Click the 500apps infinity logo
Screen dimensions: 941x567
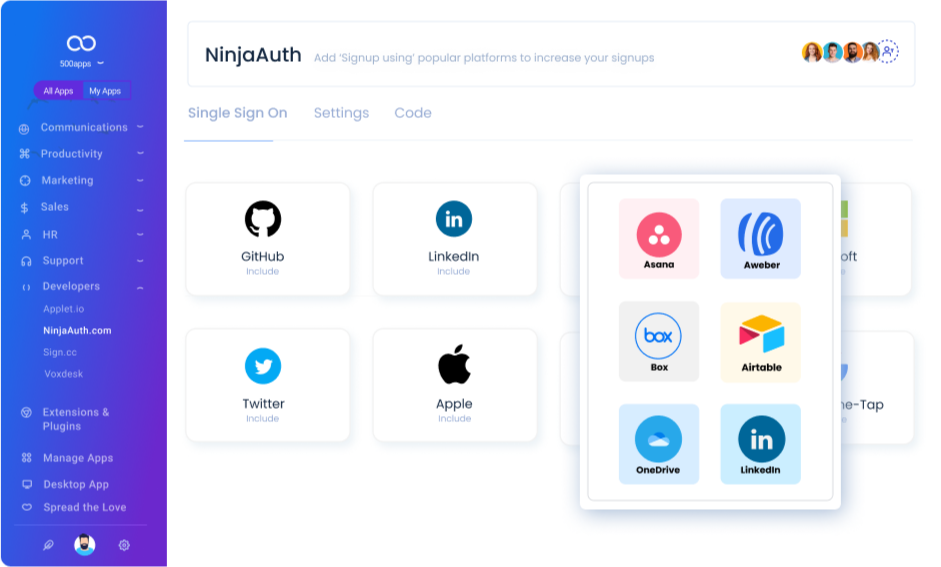pyautogui.click(x=81, y=43)
